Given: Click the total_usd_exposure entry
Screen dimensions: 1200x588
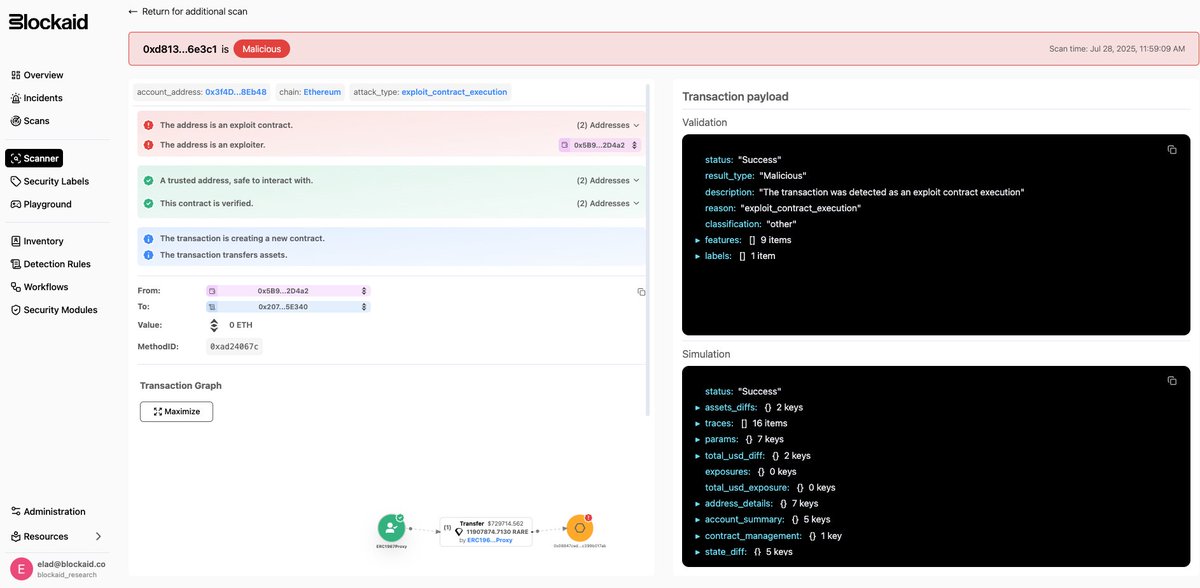Looking at the screenshot, I should pos(770,487).
